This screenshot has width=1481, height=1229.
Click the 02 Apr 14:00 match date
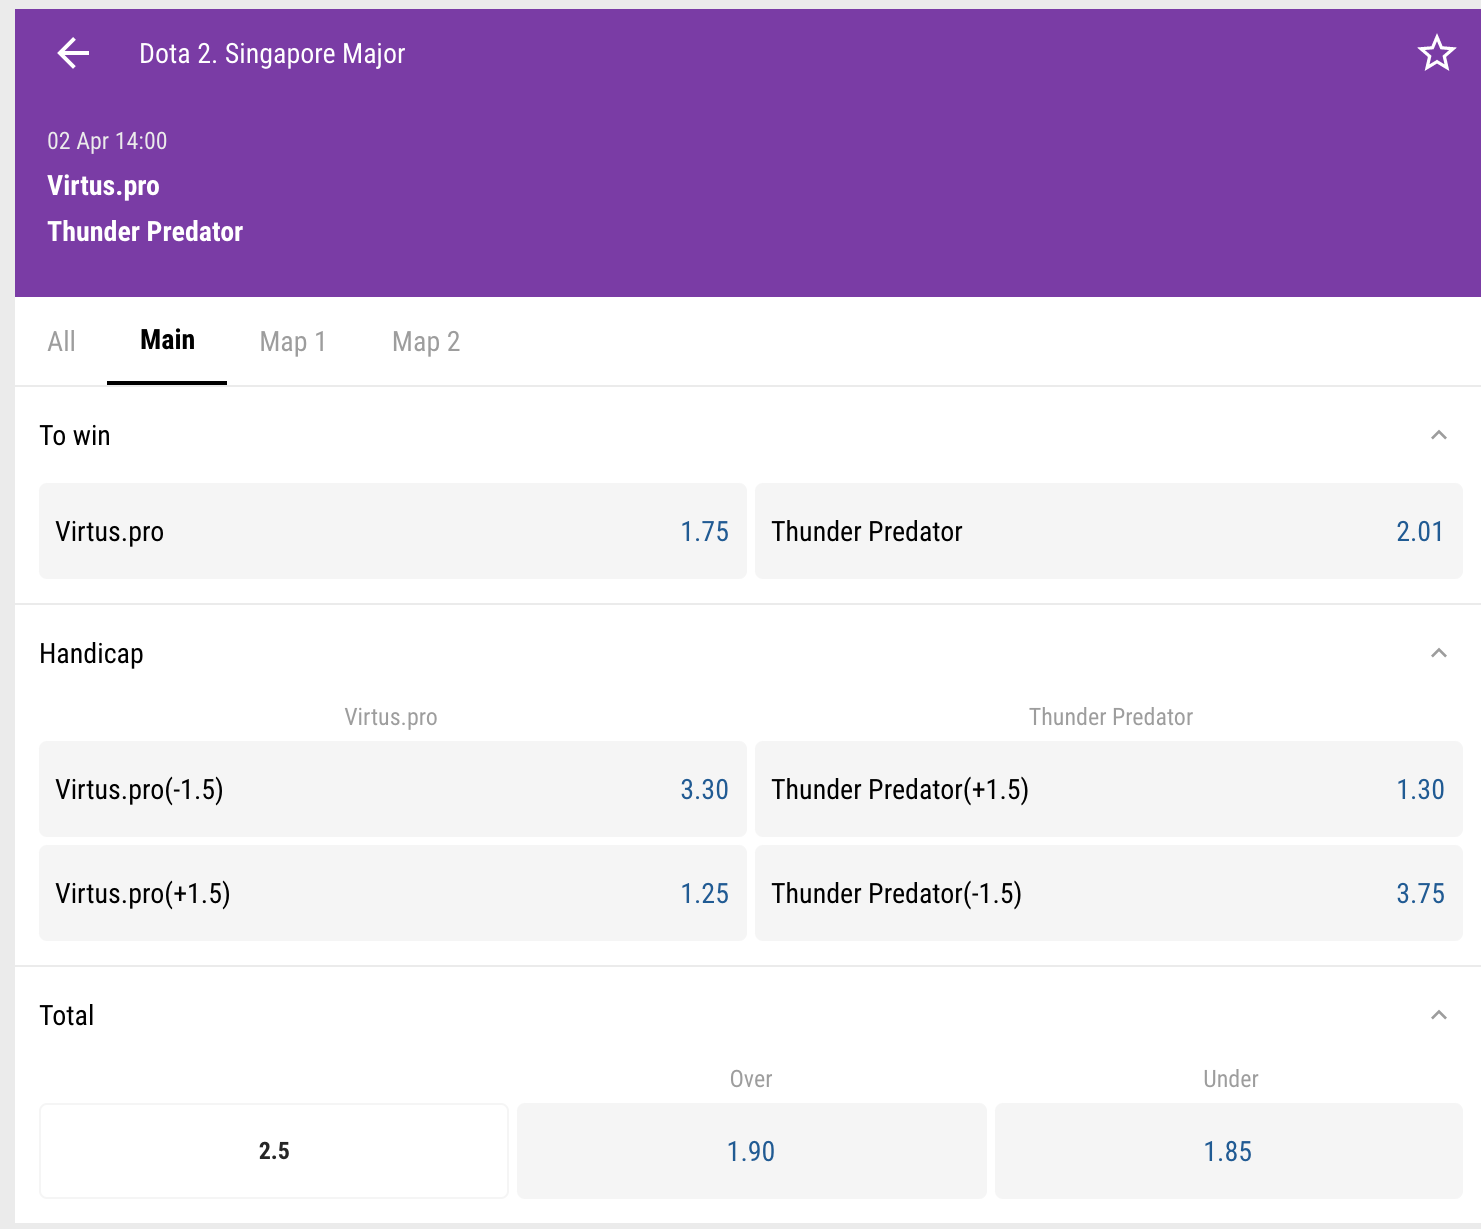[x=107, y=141]
